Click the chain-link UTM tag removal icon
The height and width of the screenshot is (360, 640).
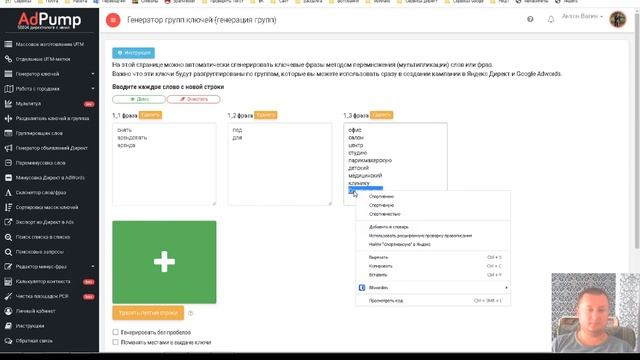(8, 59)
